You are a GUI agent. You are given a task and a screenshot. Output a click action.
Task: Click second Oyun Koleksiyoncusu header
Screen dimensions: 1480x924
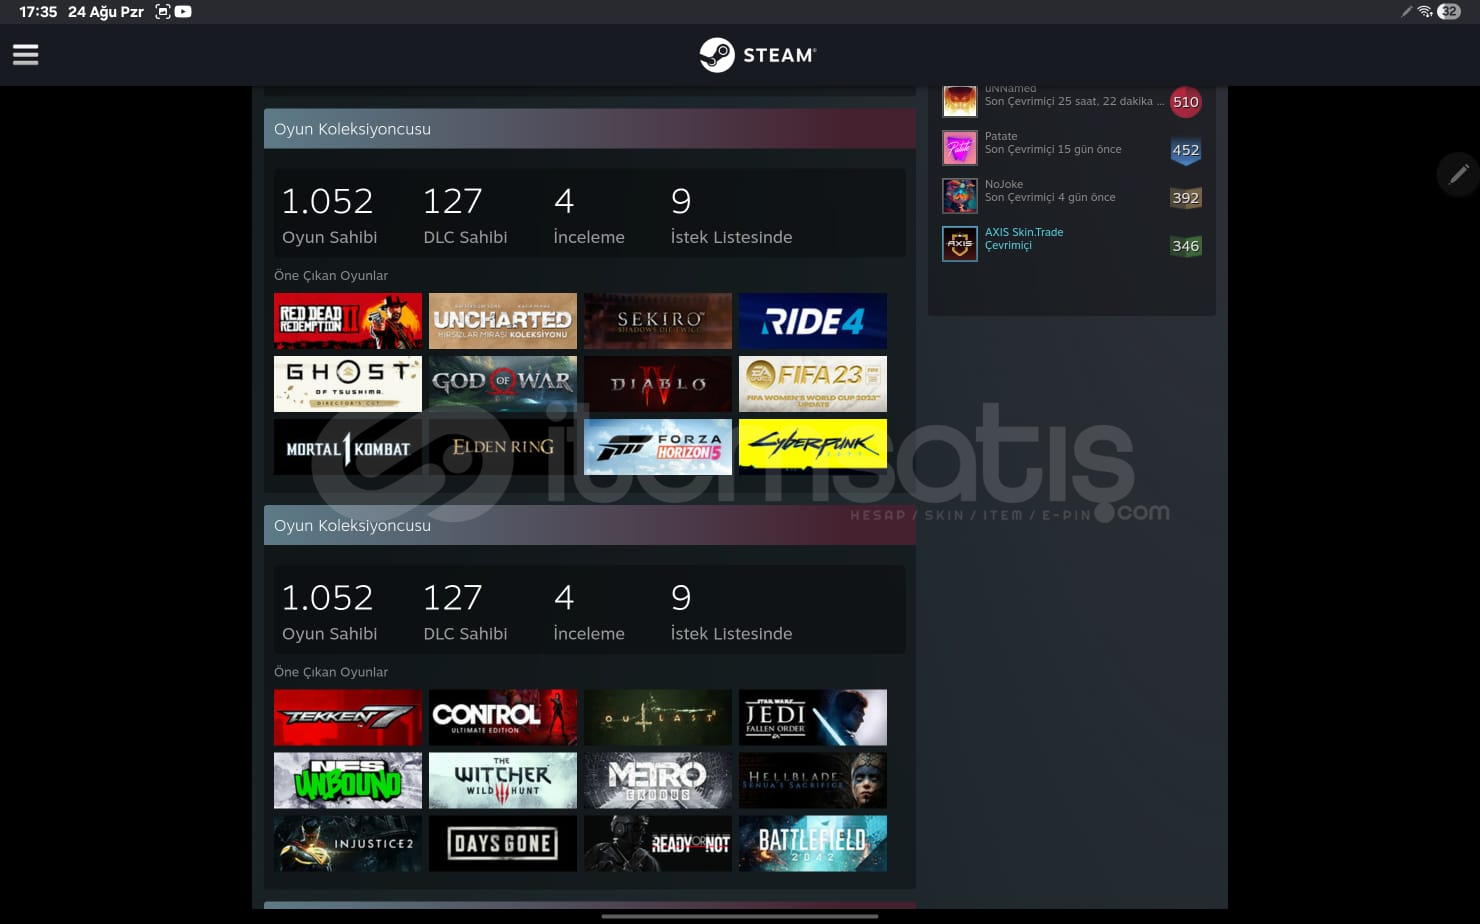pyautogui.click(x=590, y=525)
